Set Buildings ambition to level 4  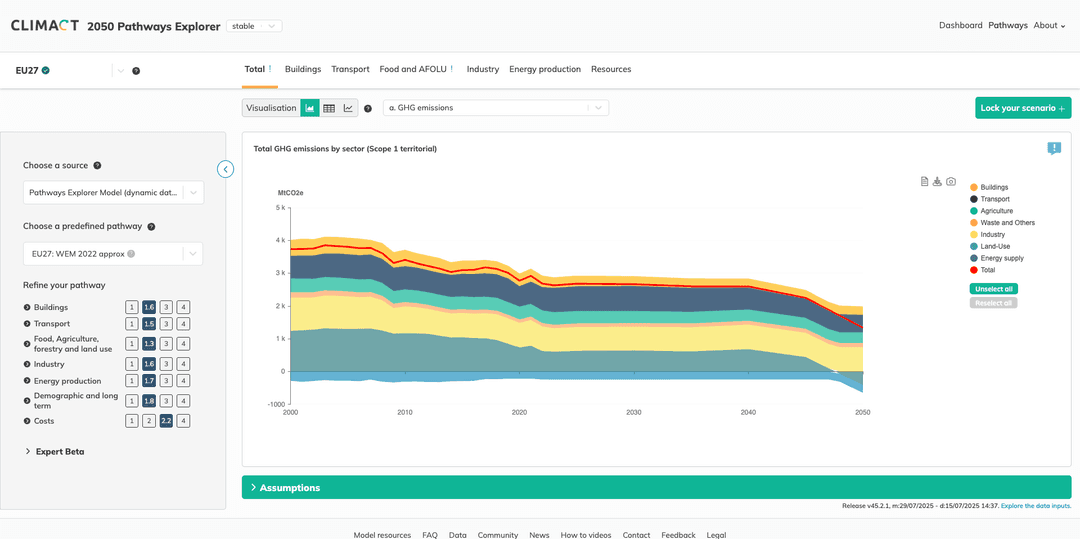183,308
